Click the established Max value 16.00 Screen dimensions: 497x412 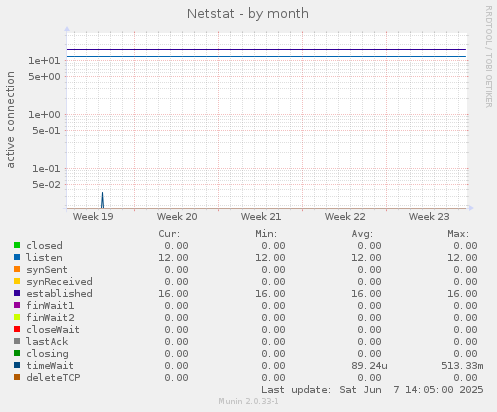(462, 294)
